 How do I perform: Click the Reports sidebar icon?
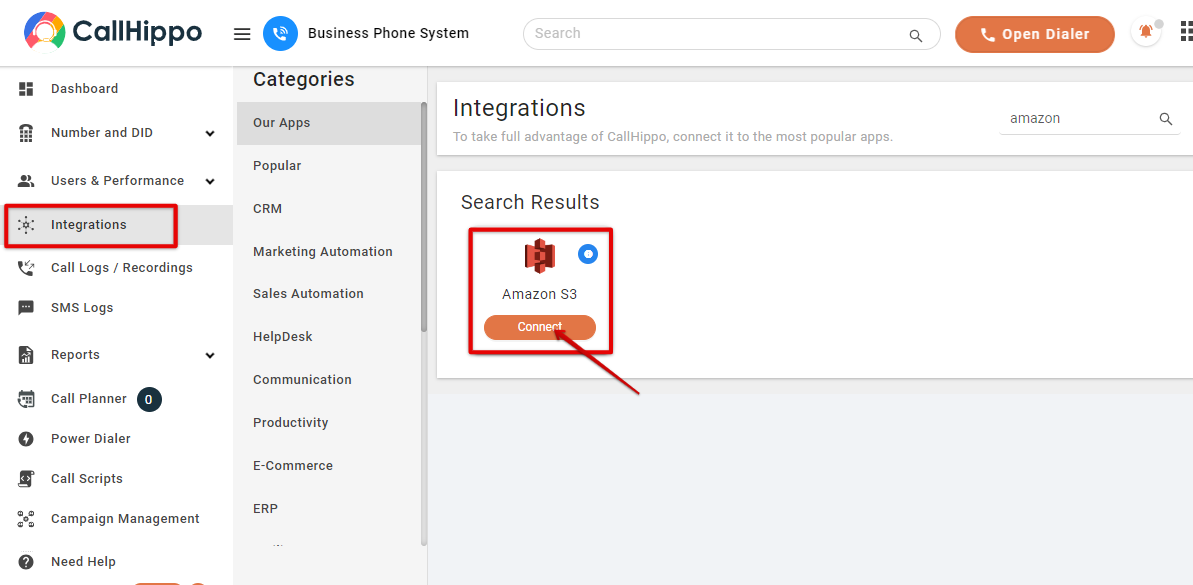[x=26, y=355]
